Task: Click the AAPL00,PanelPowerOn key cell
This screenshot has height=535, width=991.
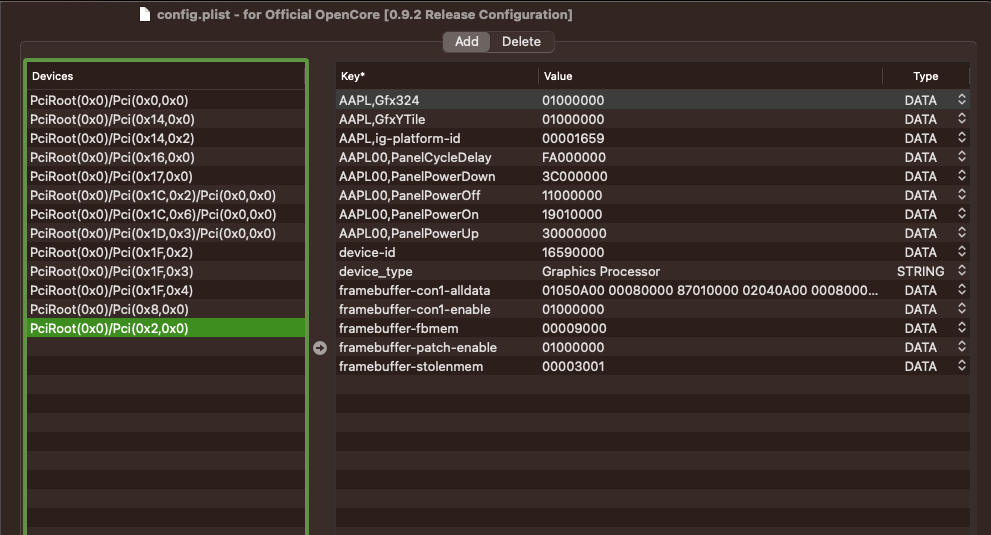Action: 437,214
